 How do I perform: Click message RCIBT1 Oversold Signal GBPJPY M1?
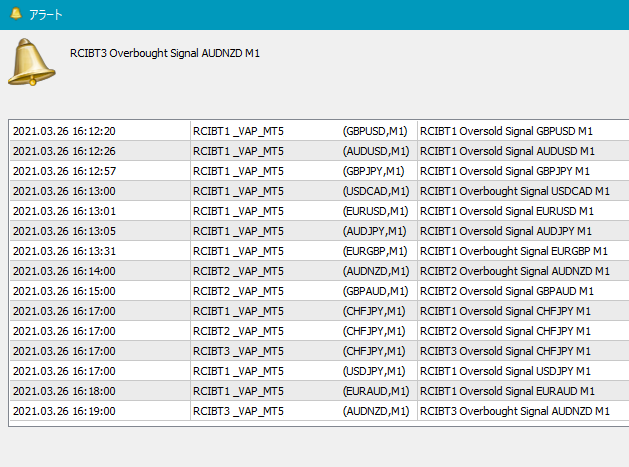(x=505, y=171)
